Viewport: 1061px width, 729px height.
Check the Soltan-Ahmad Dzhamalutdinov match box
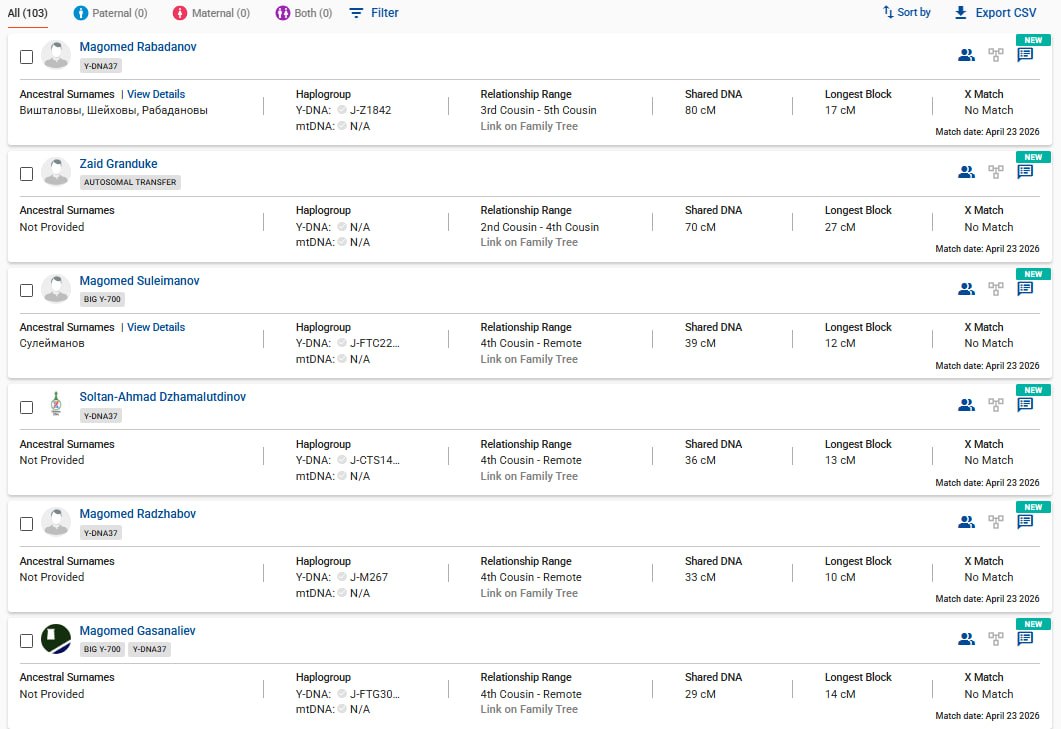tap(26, 407)
